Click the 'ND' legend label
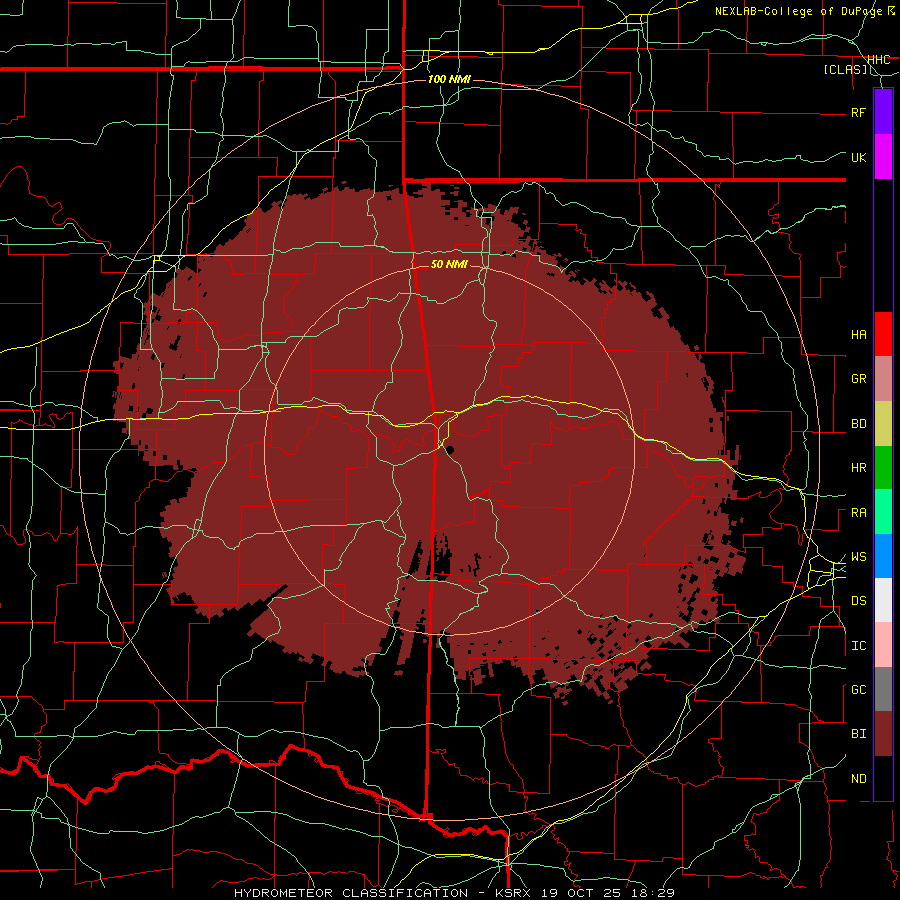The width and height of the screenshot is (900, 900). coord(859,779)
